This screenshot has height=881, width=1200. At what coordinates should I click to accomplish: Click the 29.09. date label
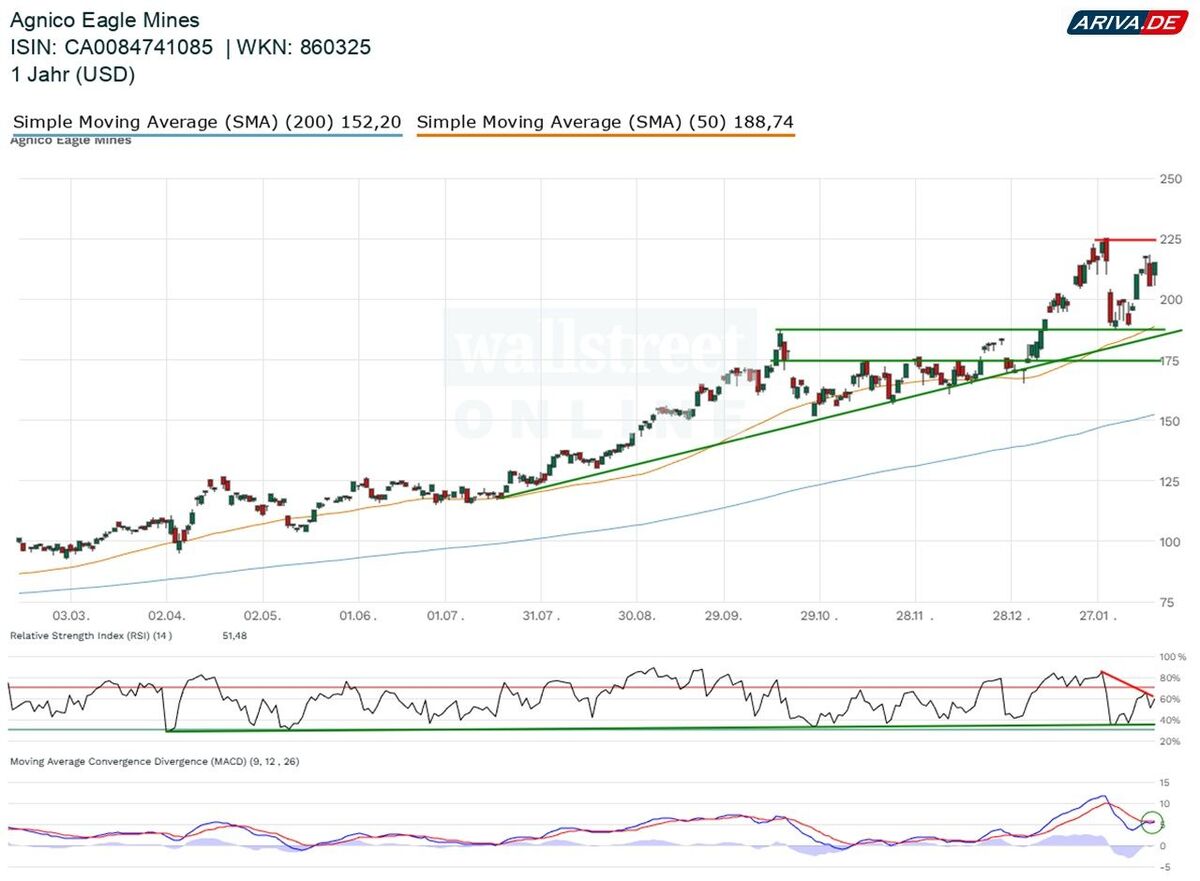[725, 616]
